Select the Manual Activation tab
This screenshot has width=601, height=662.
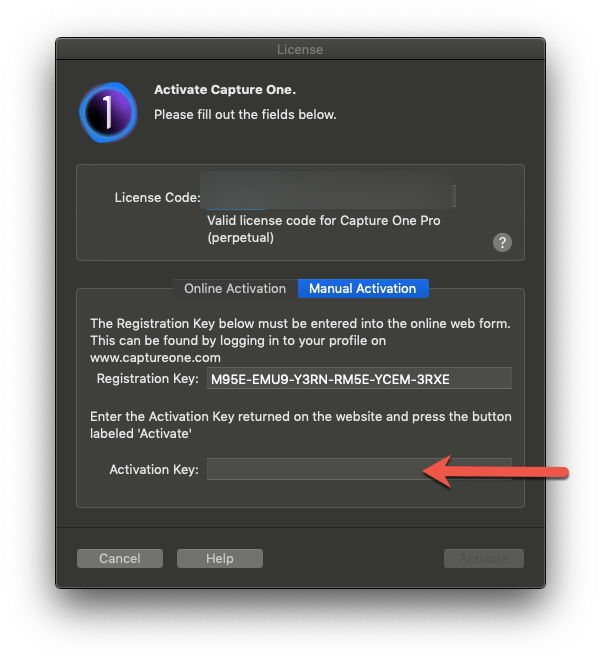click(363, 288)
